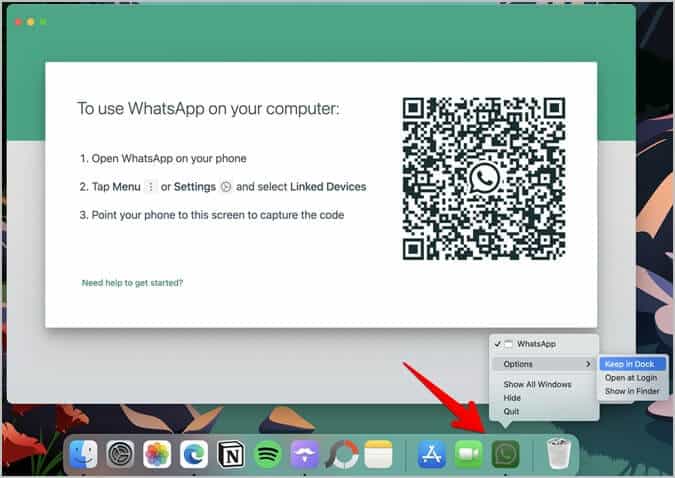Open Spotify from the dock
Viewport: 675px width, 478px height.
[268, 454]
